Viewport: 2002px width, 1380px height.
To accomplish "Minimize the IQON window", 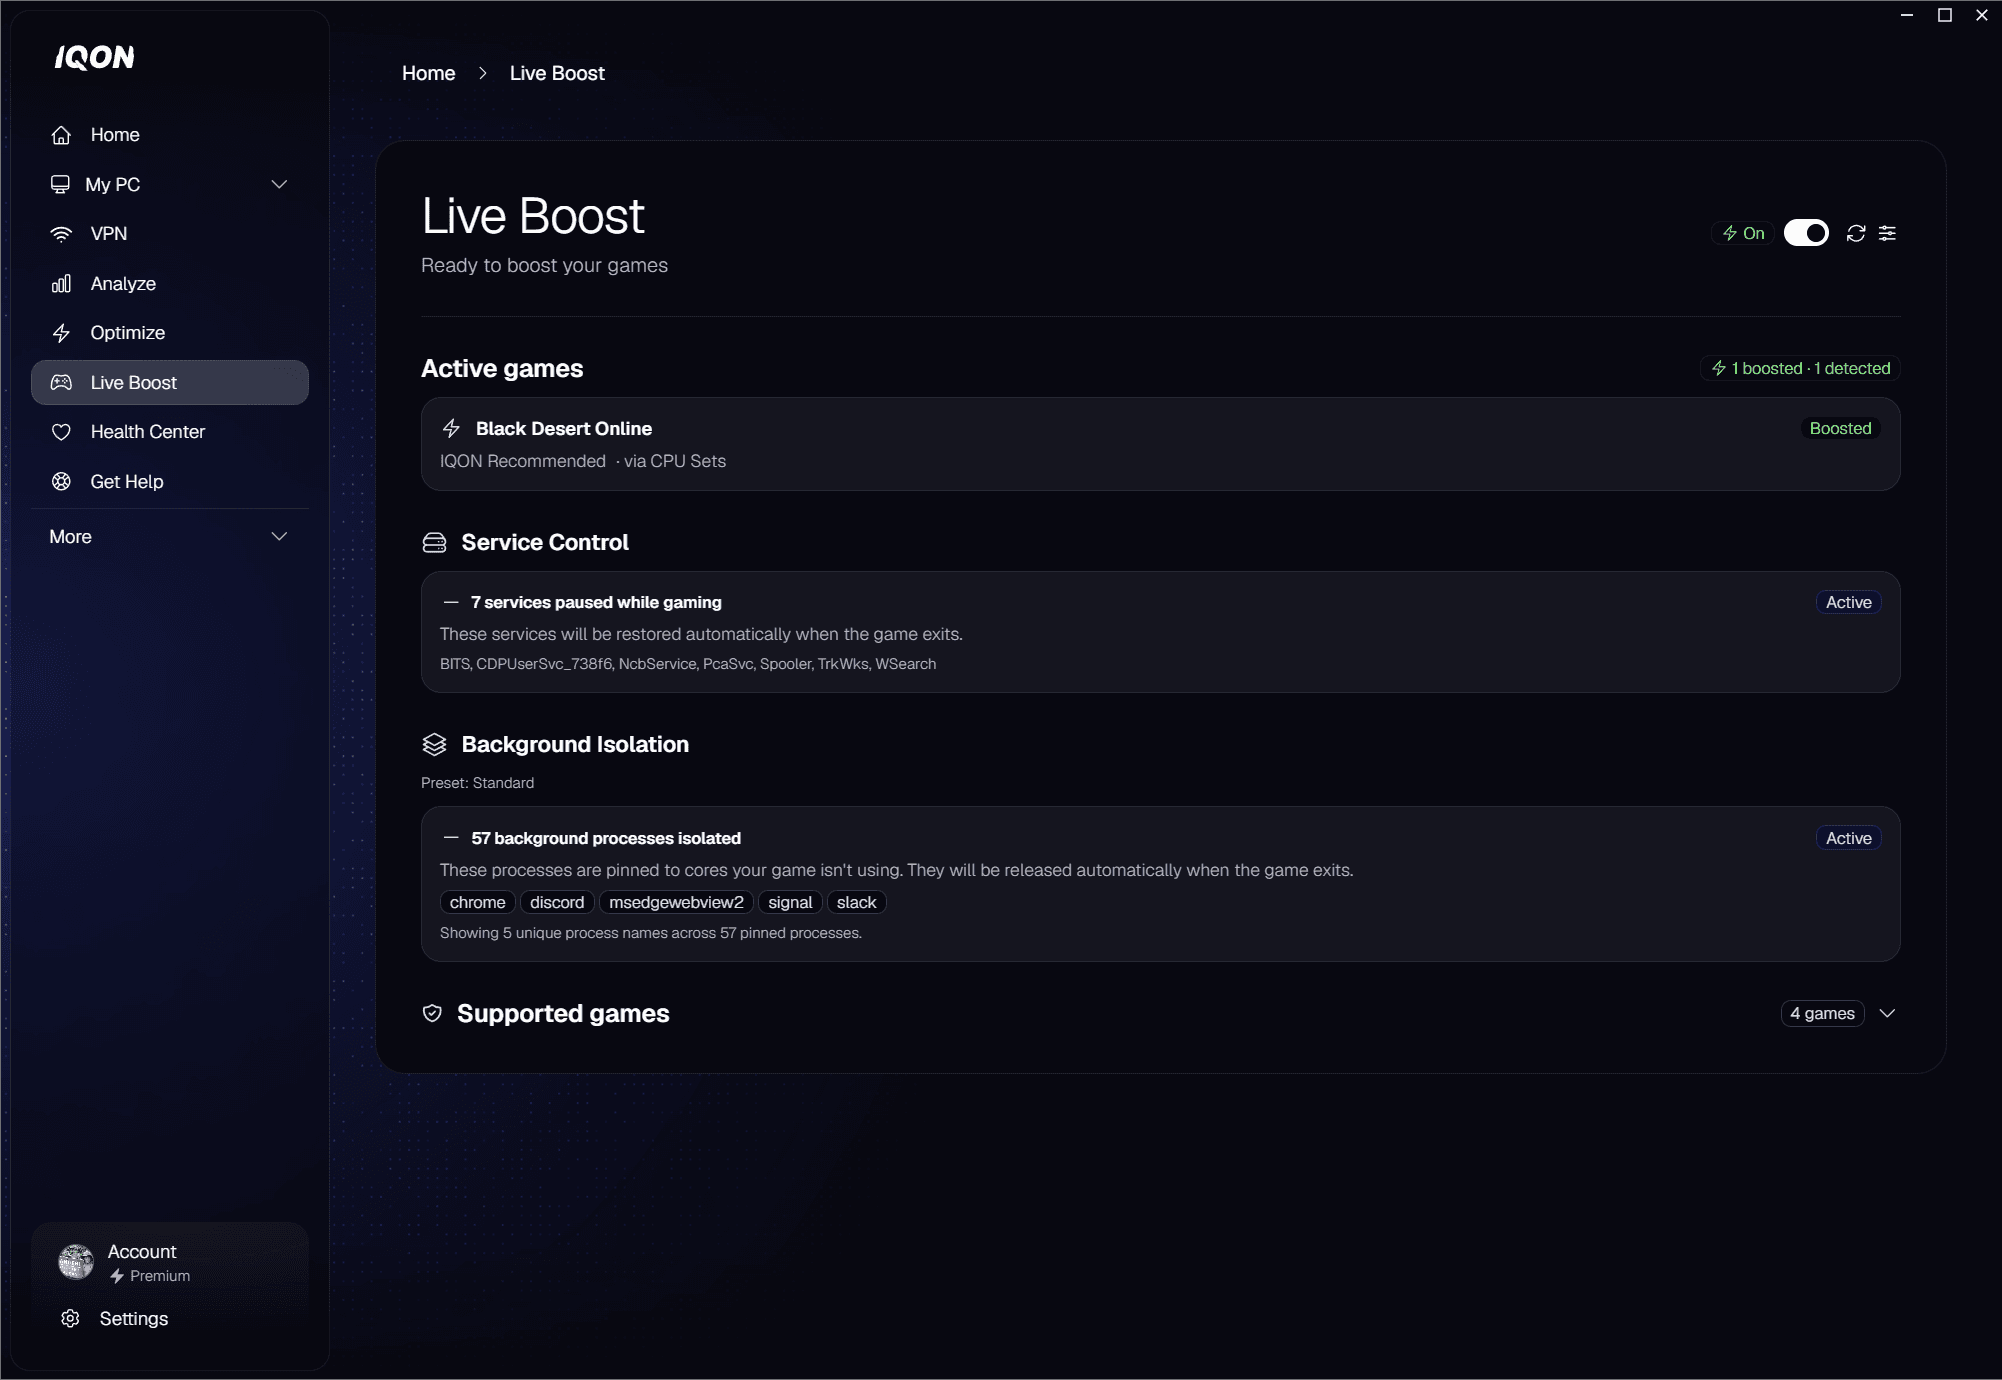I will click(1907, 15).
